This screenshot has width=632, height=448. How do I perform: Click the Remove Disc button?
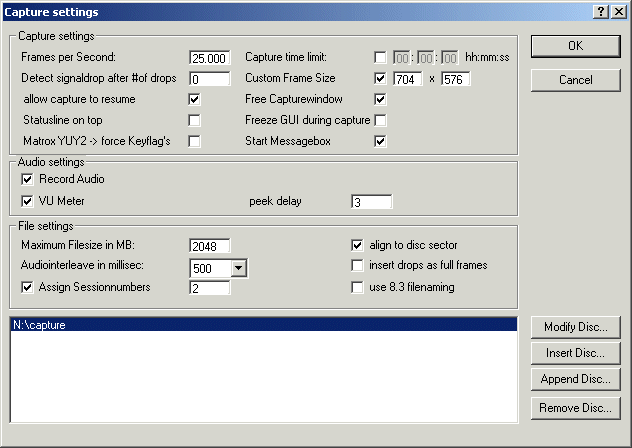tap(575, 408)
